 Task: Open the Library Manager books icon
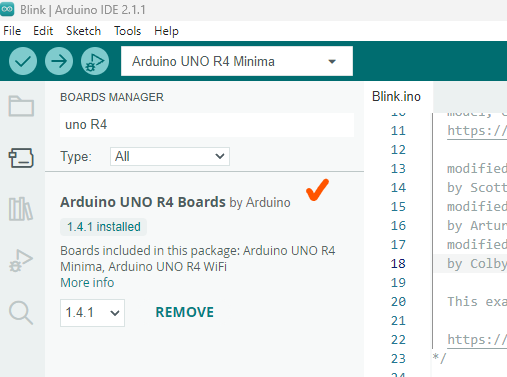[21, 209]
